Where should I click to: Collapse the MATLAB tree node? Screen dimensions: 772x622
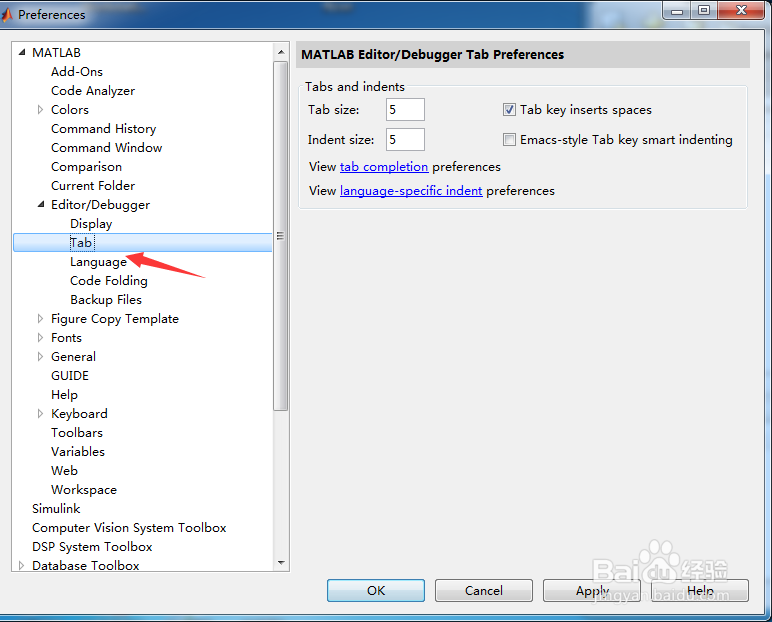22,52
